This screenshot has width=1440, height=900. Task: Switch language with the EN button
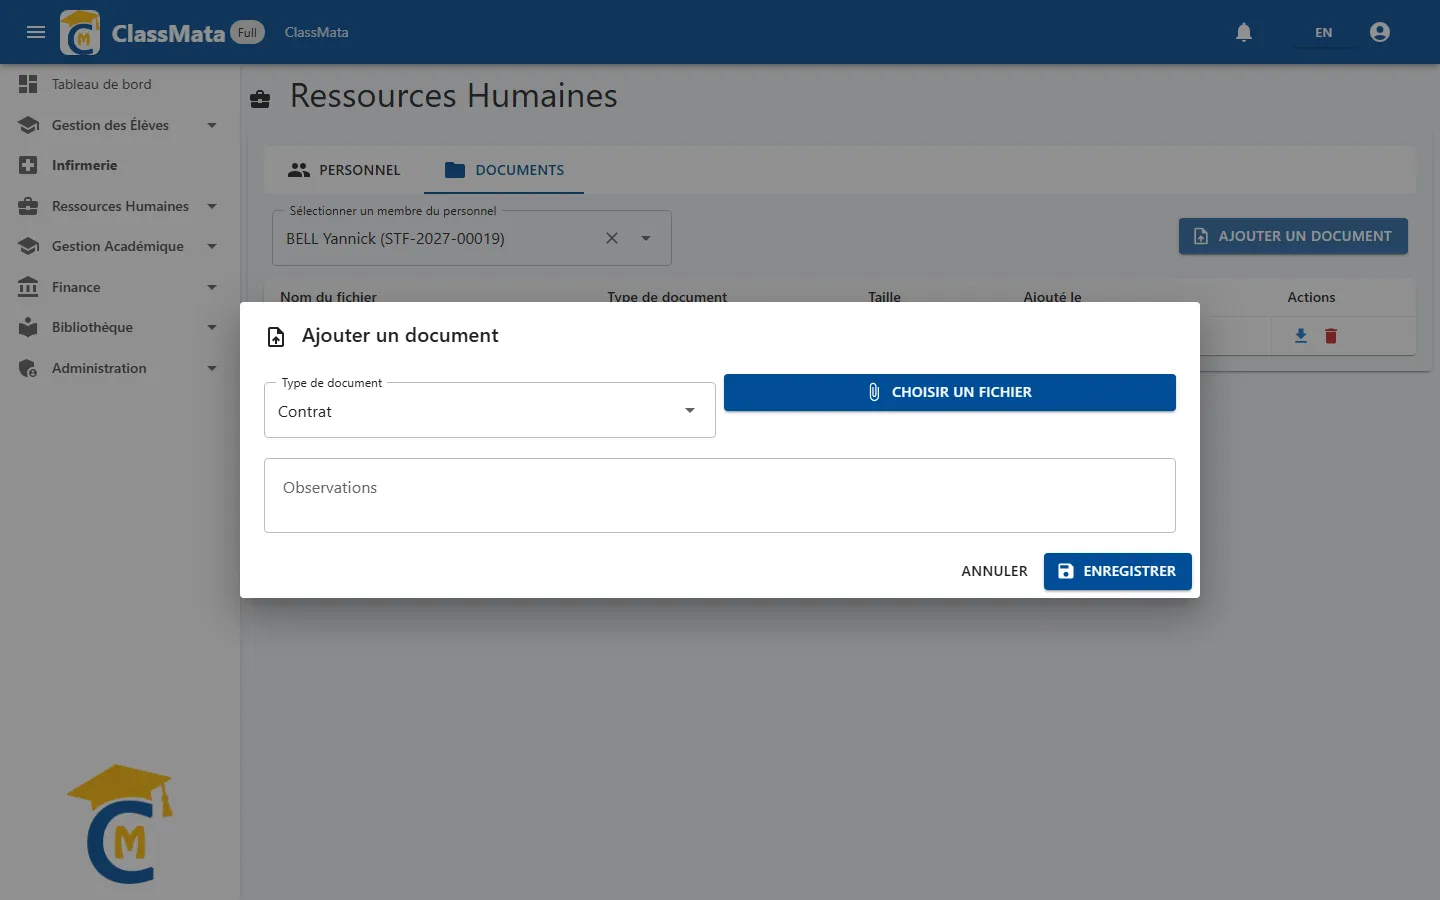(x=1323, y=32)
